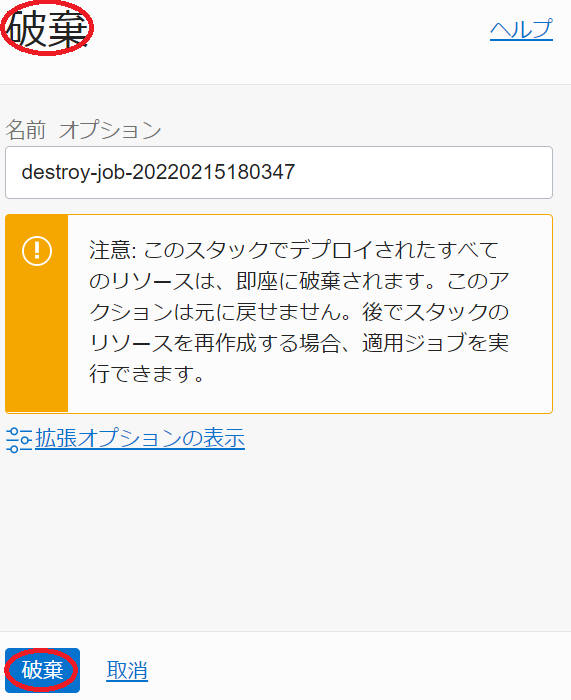Select the 適用ジョブ sentence in the warning
The height and width of the screenshot is (700, 571).
tap(299, 343)
